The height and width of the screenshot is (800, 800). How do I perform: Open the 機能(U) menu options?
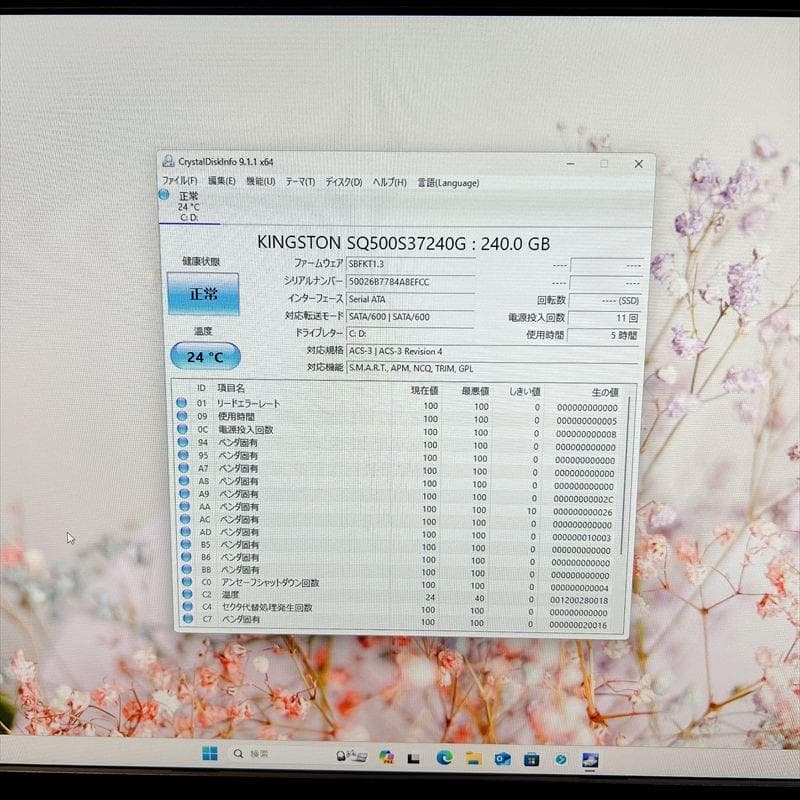coord(262,182)
